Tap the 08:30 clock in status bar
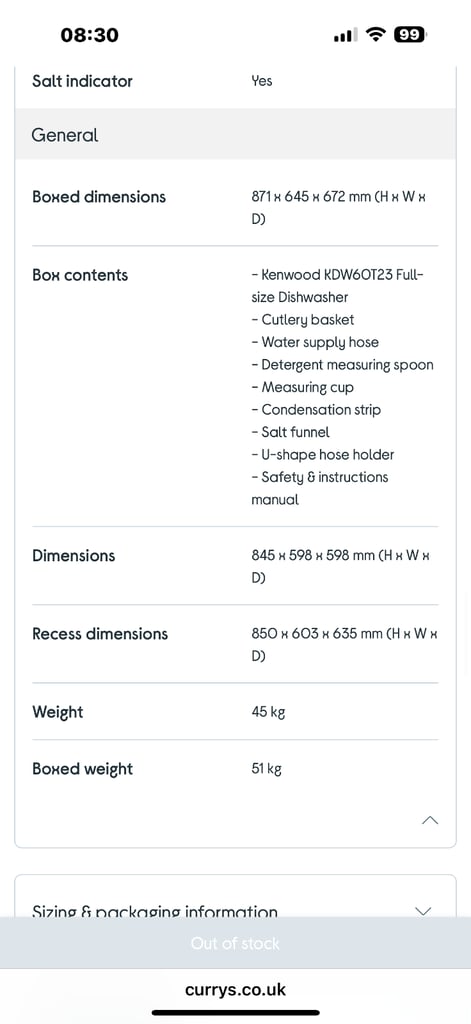The image size is (471, 1024). click(89, 35)
